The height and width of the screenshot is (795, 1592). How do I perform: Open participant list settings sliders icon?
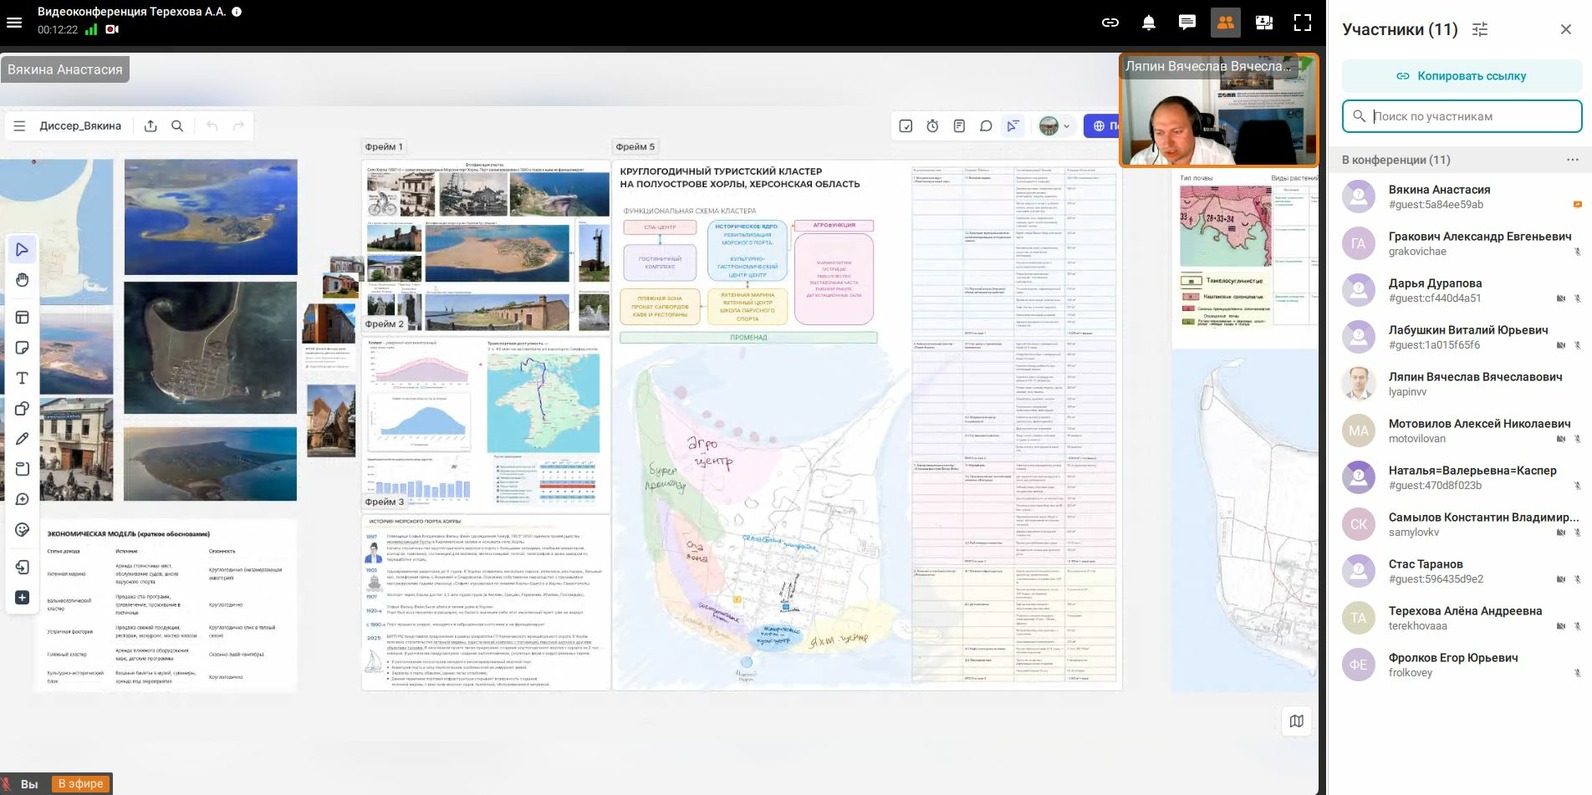point(1480,30)
